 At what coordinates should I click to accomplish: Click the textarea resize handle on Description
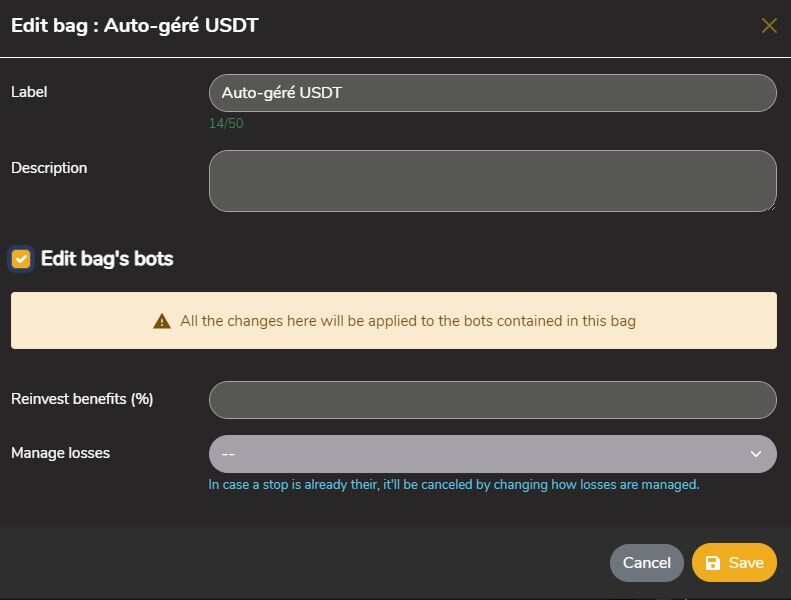[772, 207]
